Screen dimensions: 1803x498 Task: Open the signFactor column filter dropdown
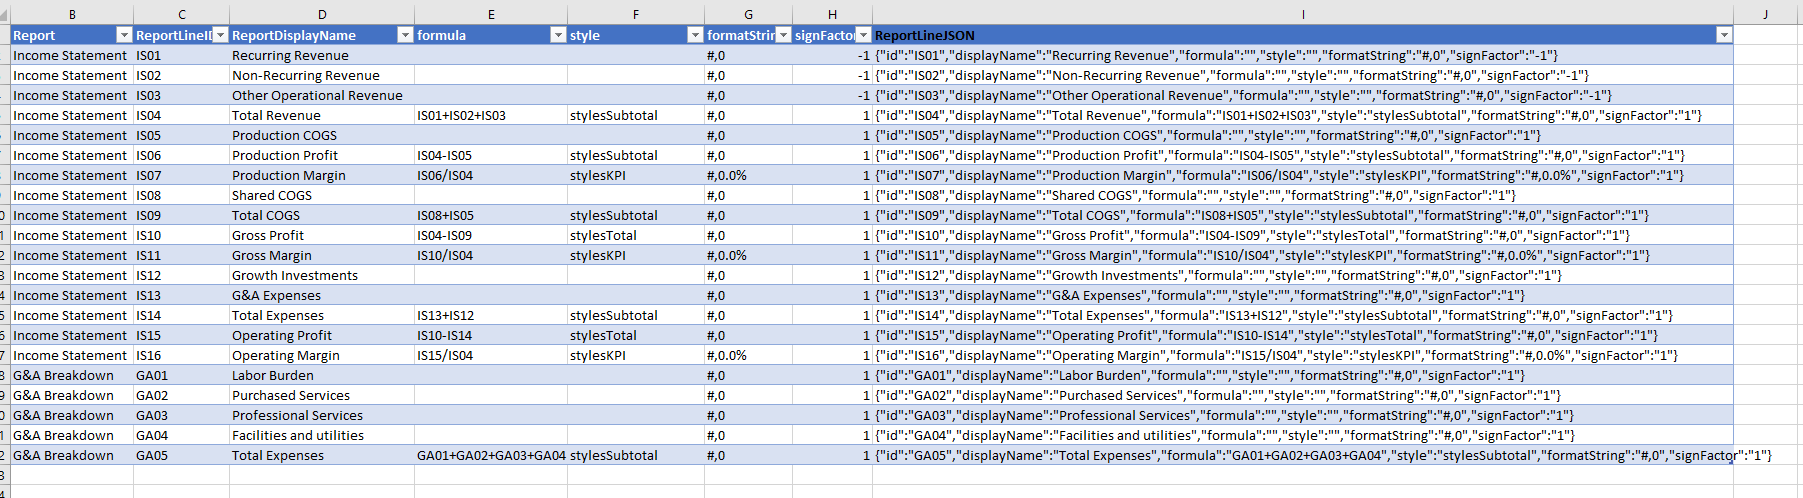pyautogui.click(x=863, y=35)
